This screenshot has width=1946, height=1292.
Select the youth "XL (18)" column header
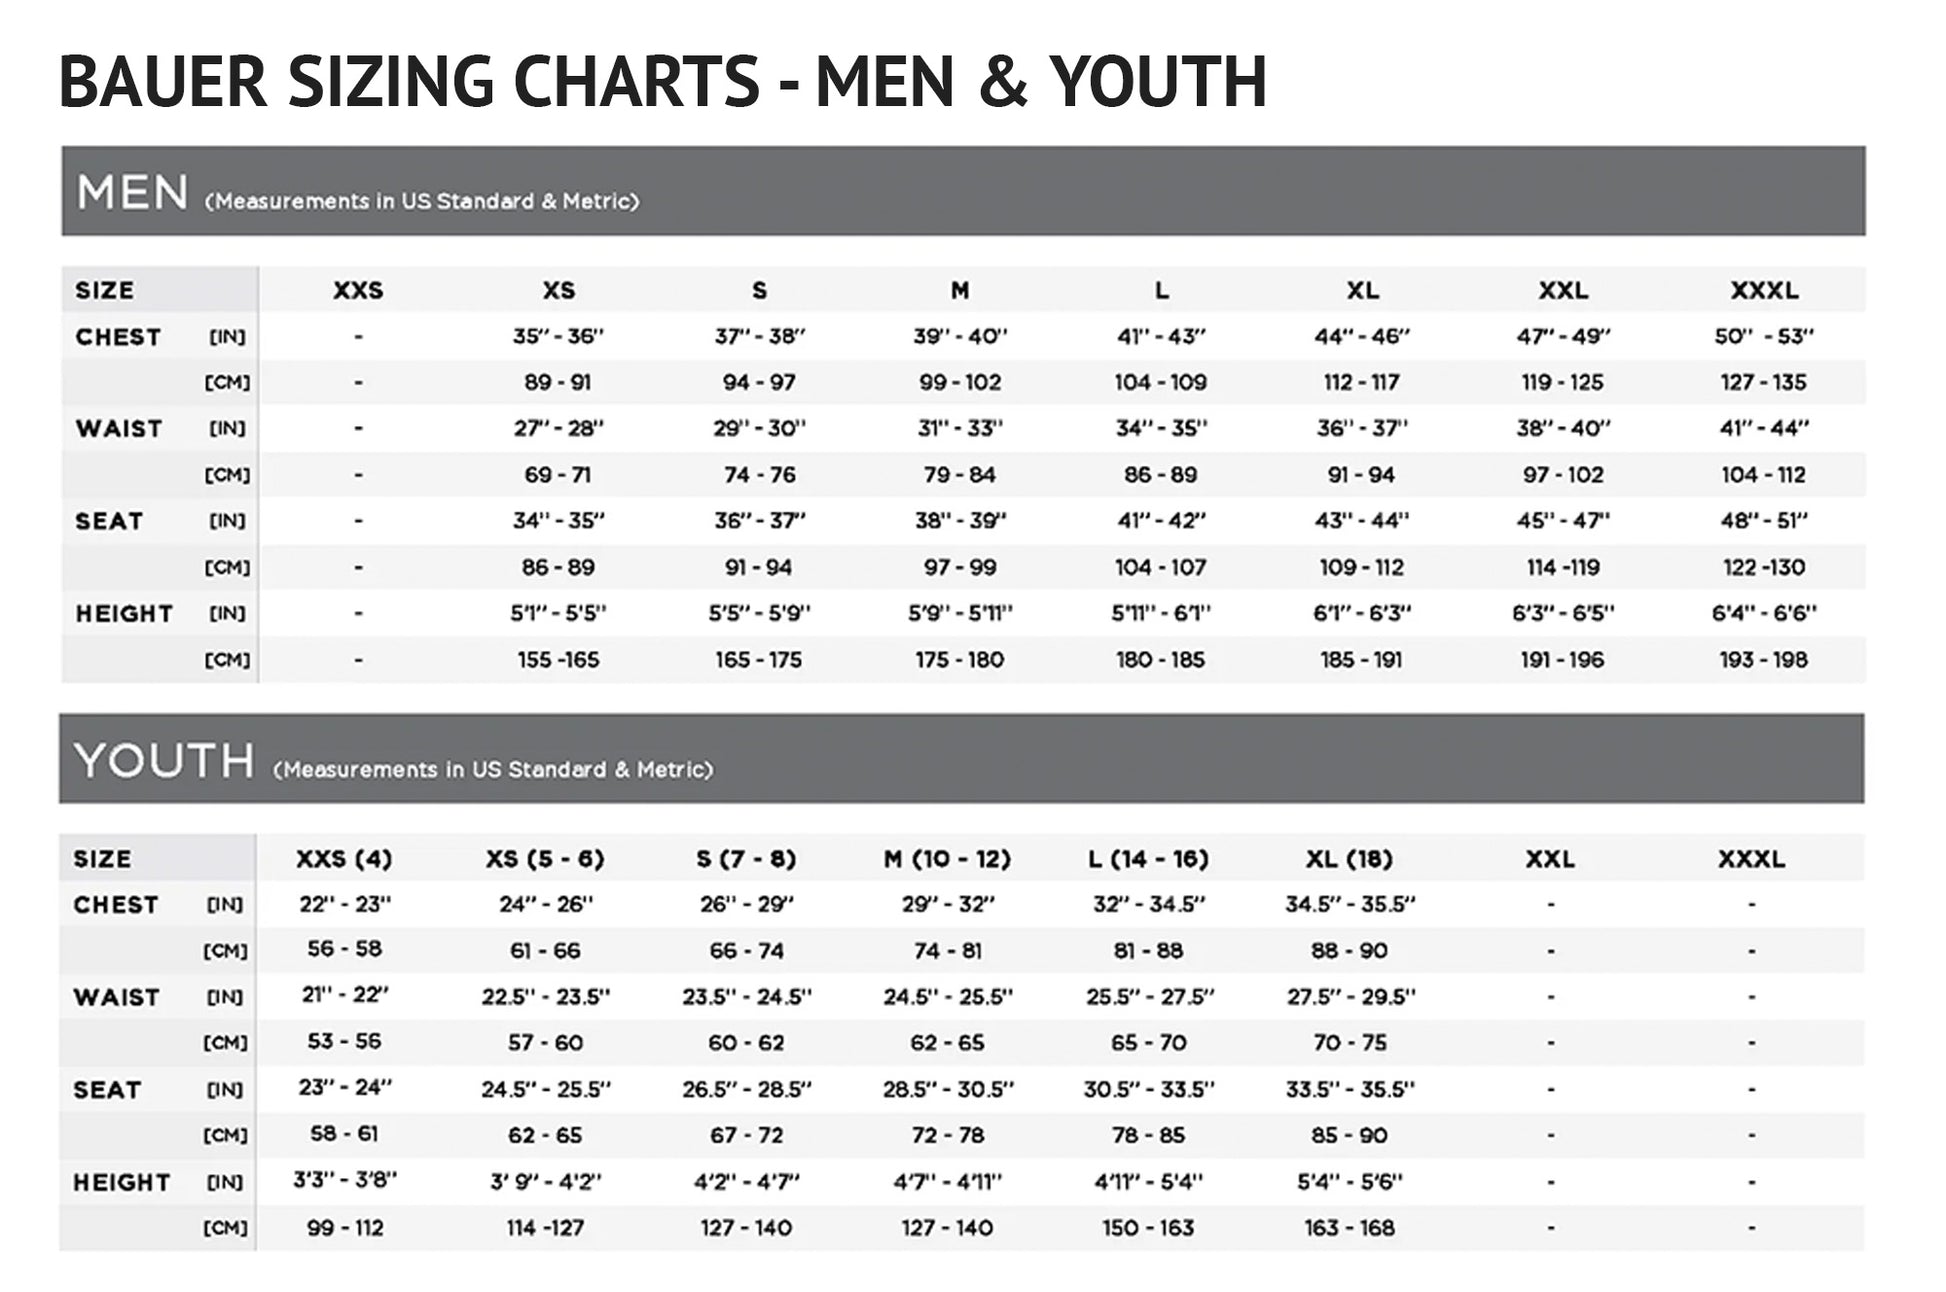[x=1349, y=859]
